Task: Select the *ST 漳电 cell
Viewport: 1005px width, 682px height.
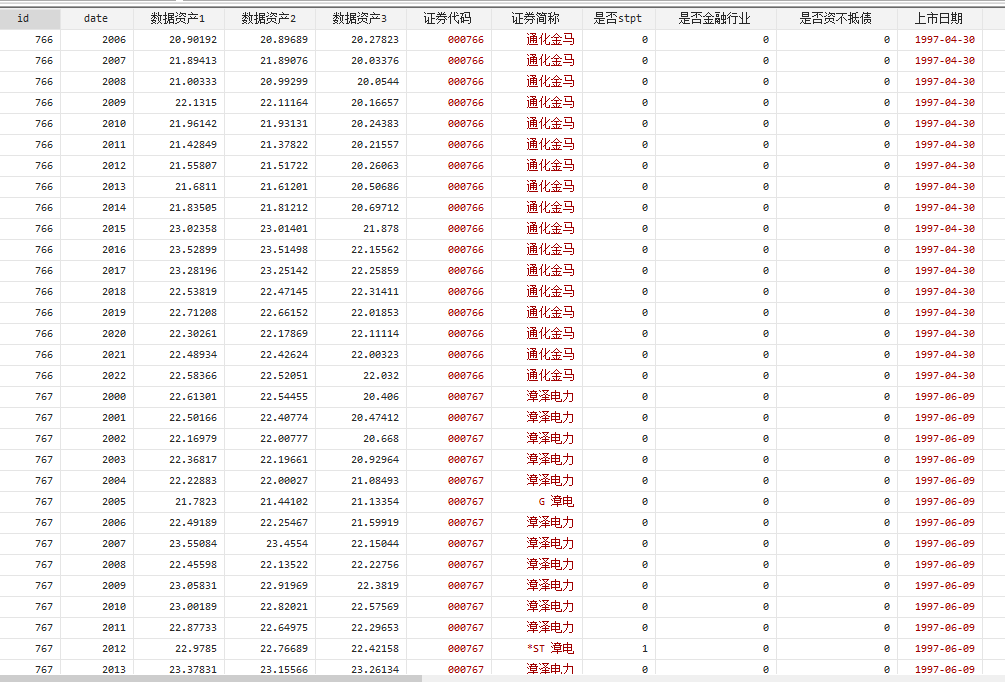Action: pyautogui.click(x=550, y=648)
